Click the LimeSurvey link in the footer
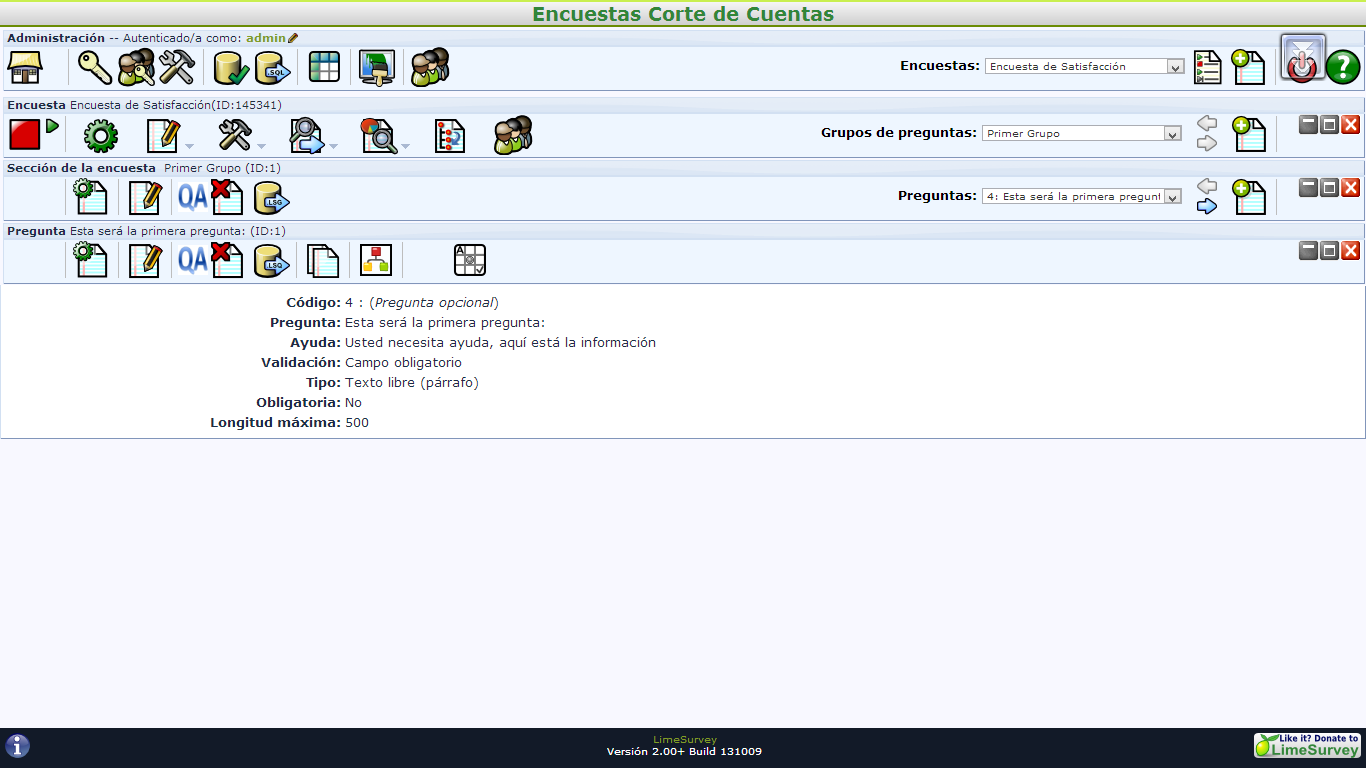This screenshot has width=1366, height=768. 684,740
